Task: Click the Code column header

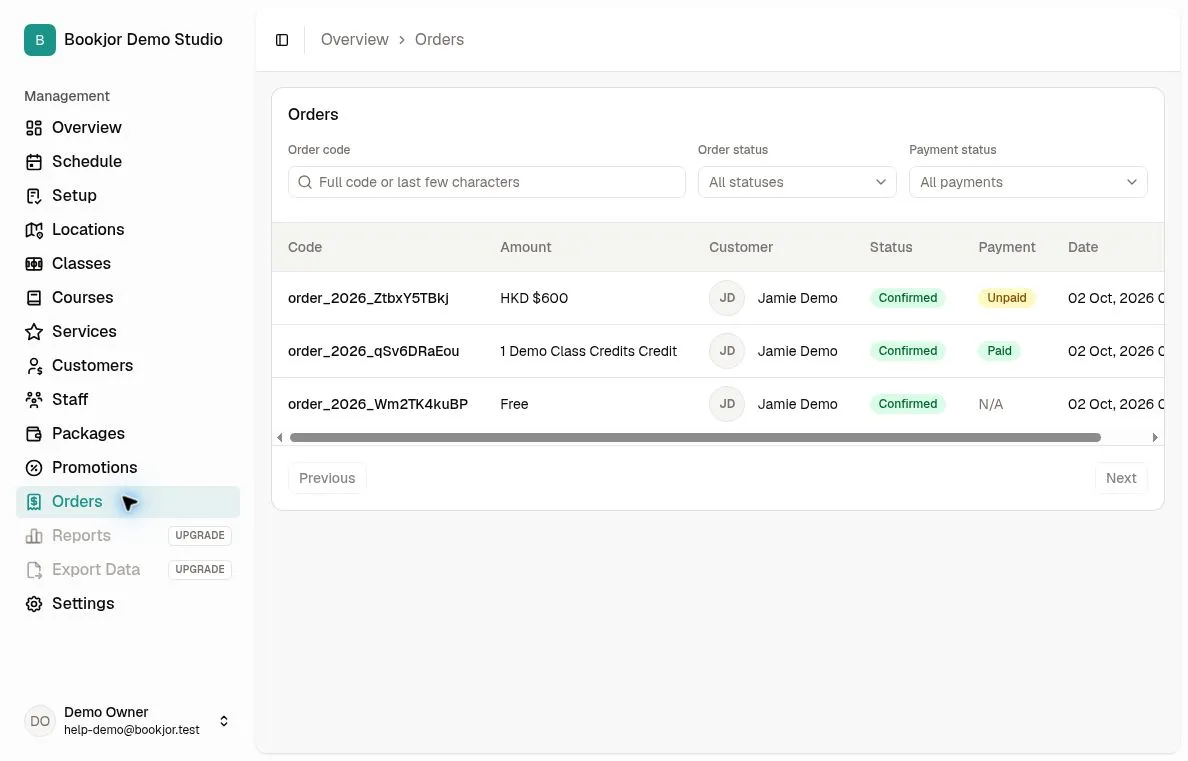Action: pyautogui.click(x=305, y=247)
